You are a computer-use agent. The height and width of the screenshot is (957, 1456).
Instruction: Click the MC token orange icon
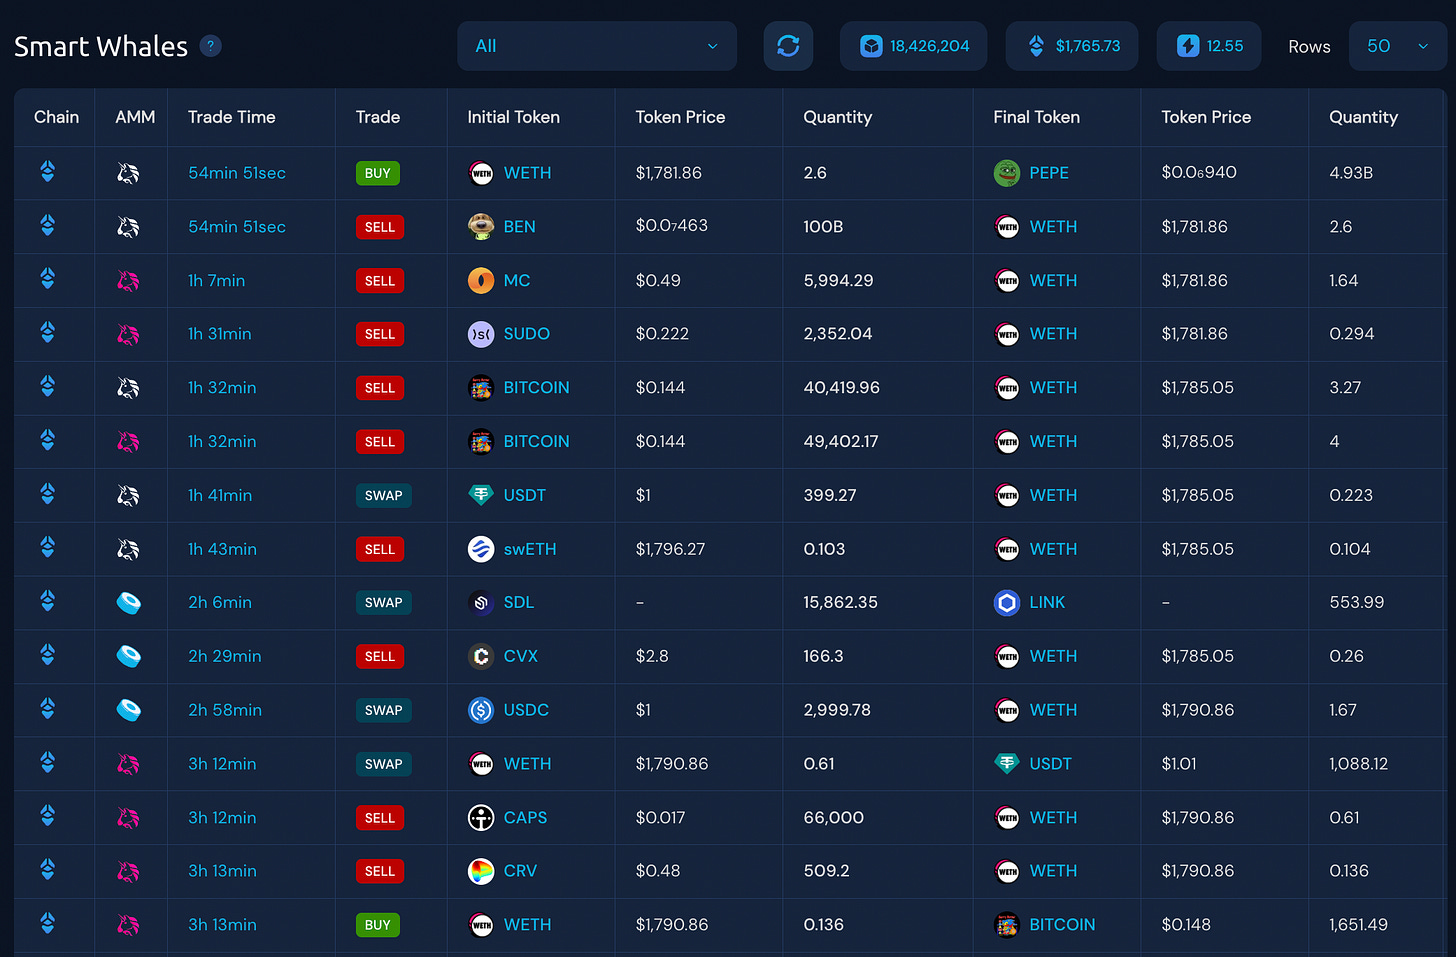coord(481,281)
